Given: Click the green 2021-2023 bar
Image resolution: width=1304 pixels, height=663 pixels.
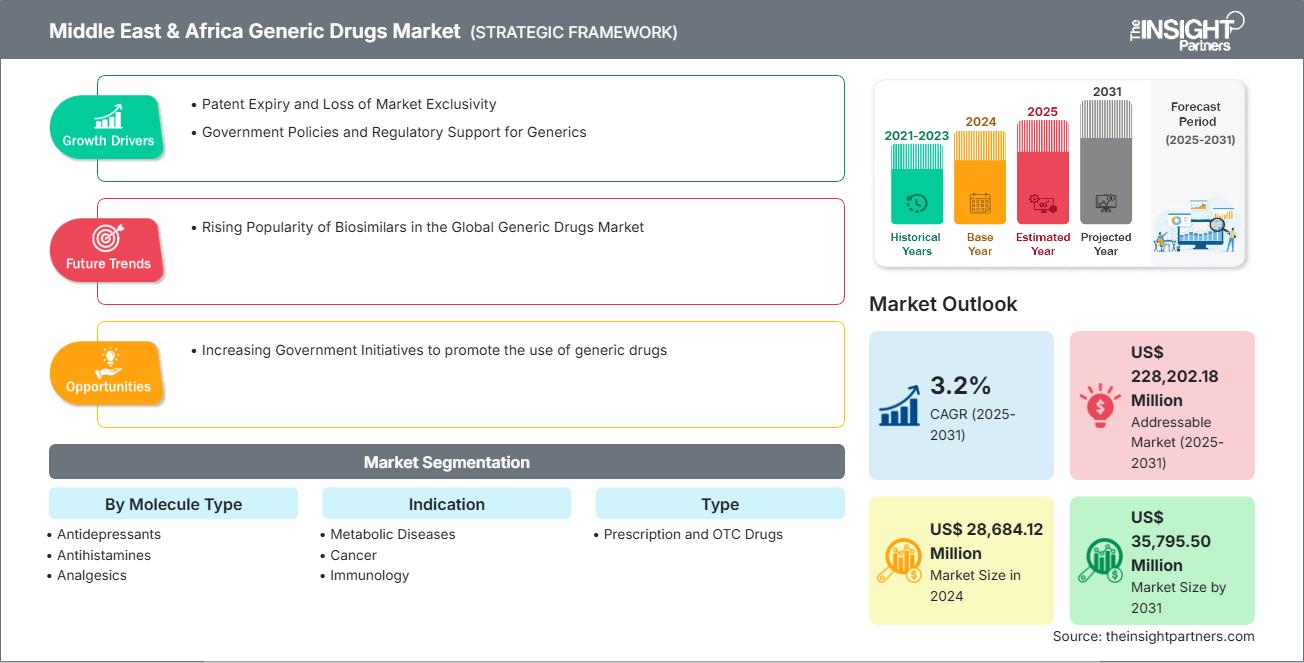Looking at the screenshot, I should point(916,183).
